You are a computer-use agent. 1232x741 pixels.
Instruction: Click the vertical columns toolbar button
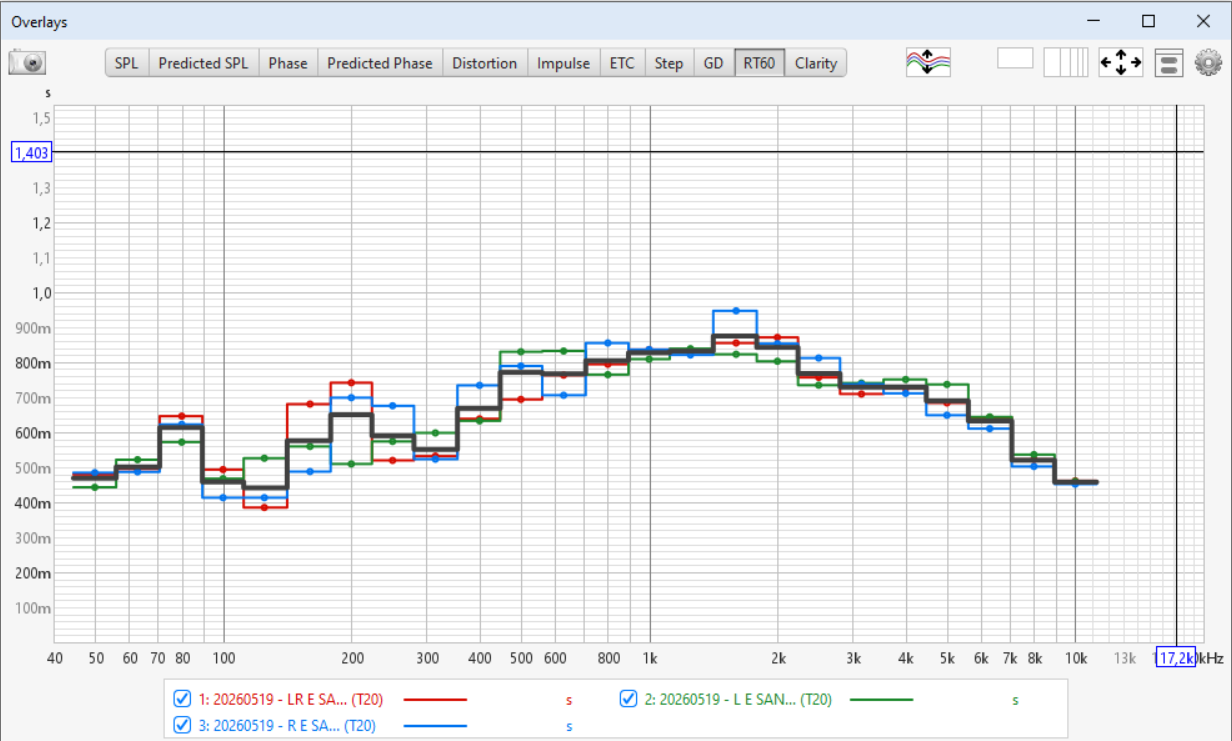point(1066,63)
